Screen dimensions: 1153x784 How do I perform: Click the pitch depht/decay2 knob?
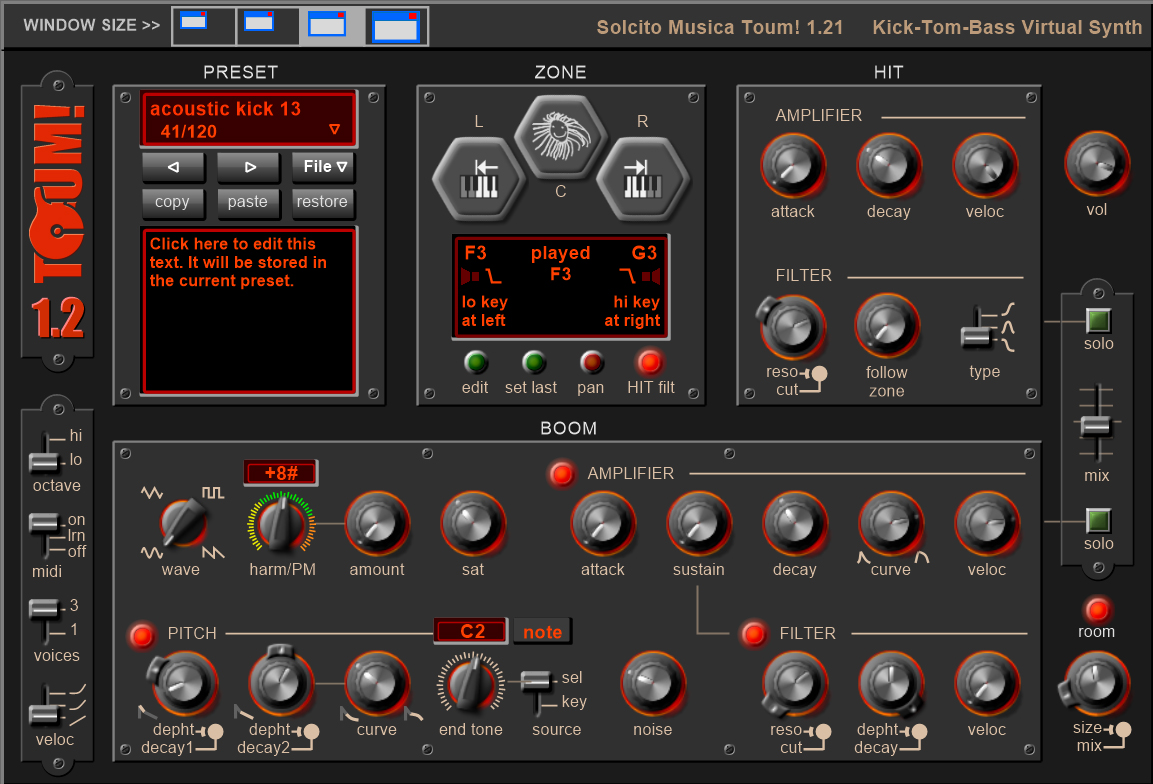pos(279,682)
